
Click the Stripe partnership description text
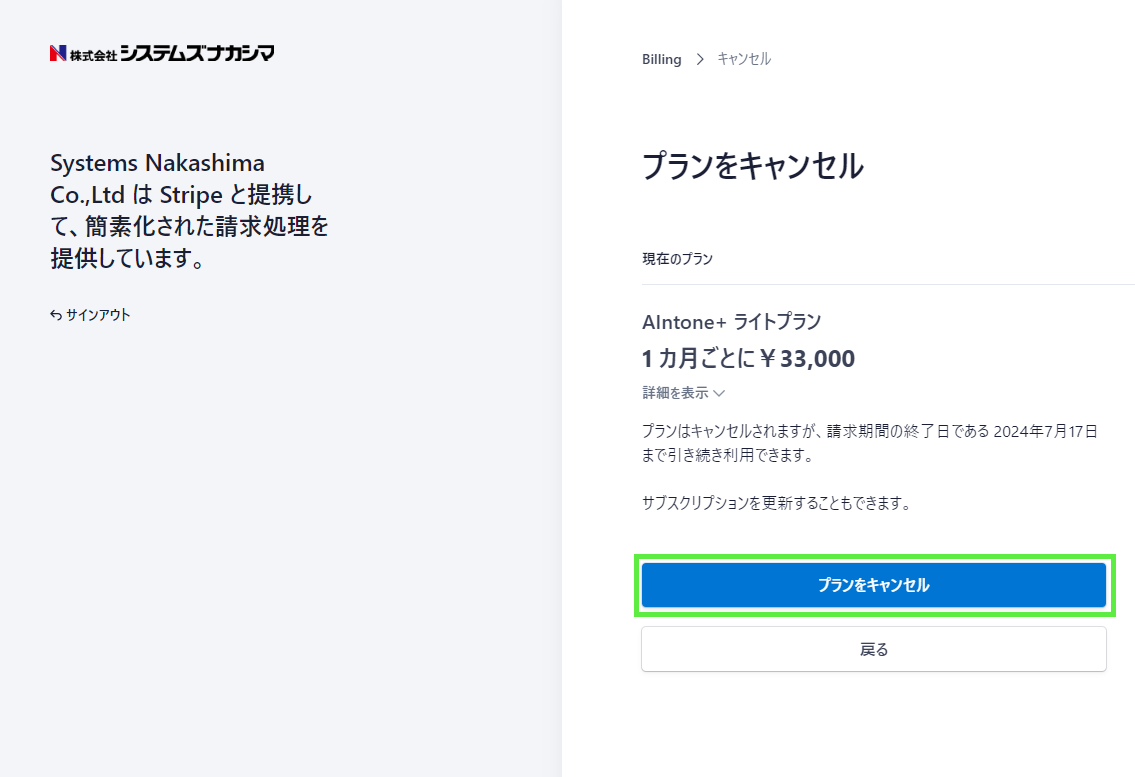pos(189,210)
